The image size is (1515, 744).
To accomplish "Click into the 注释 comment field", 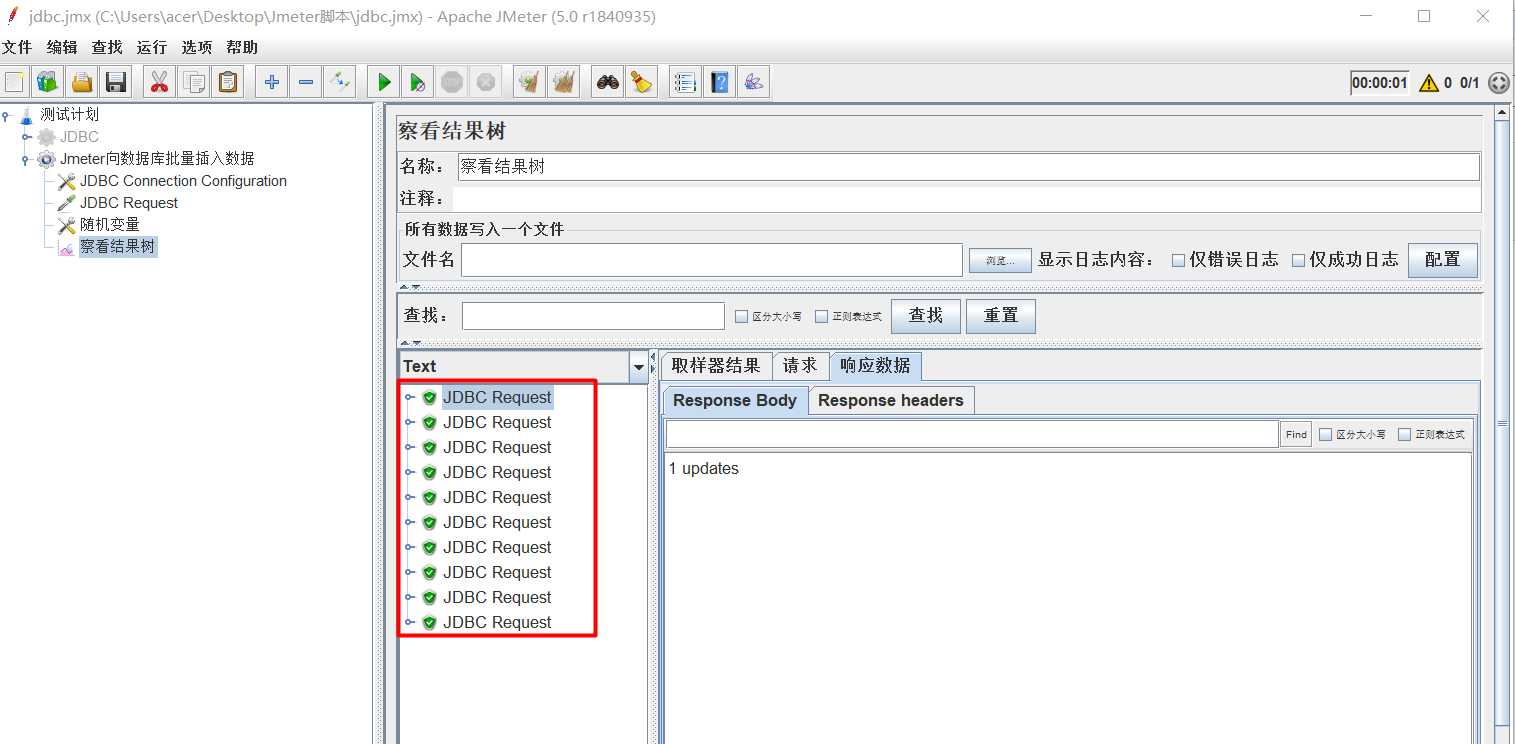I will [x=966, y=199].
